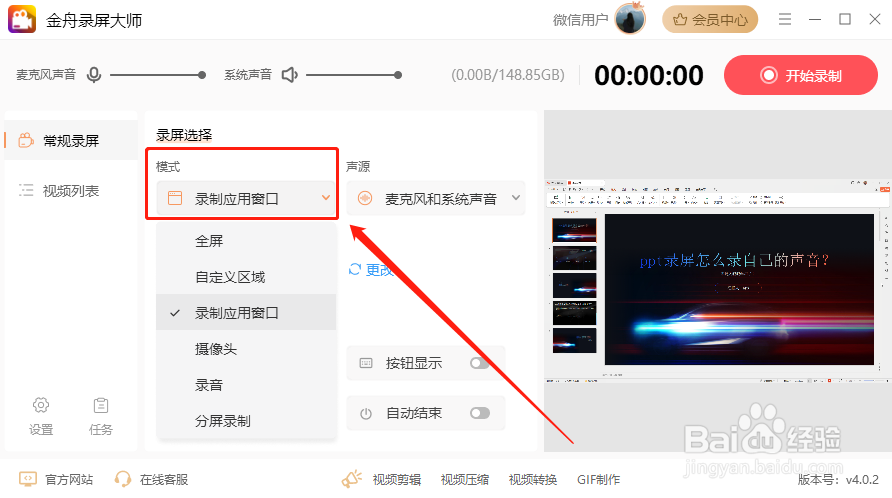Open 视频转换 tool
892x498 pixels.
[532, 479]
